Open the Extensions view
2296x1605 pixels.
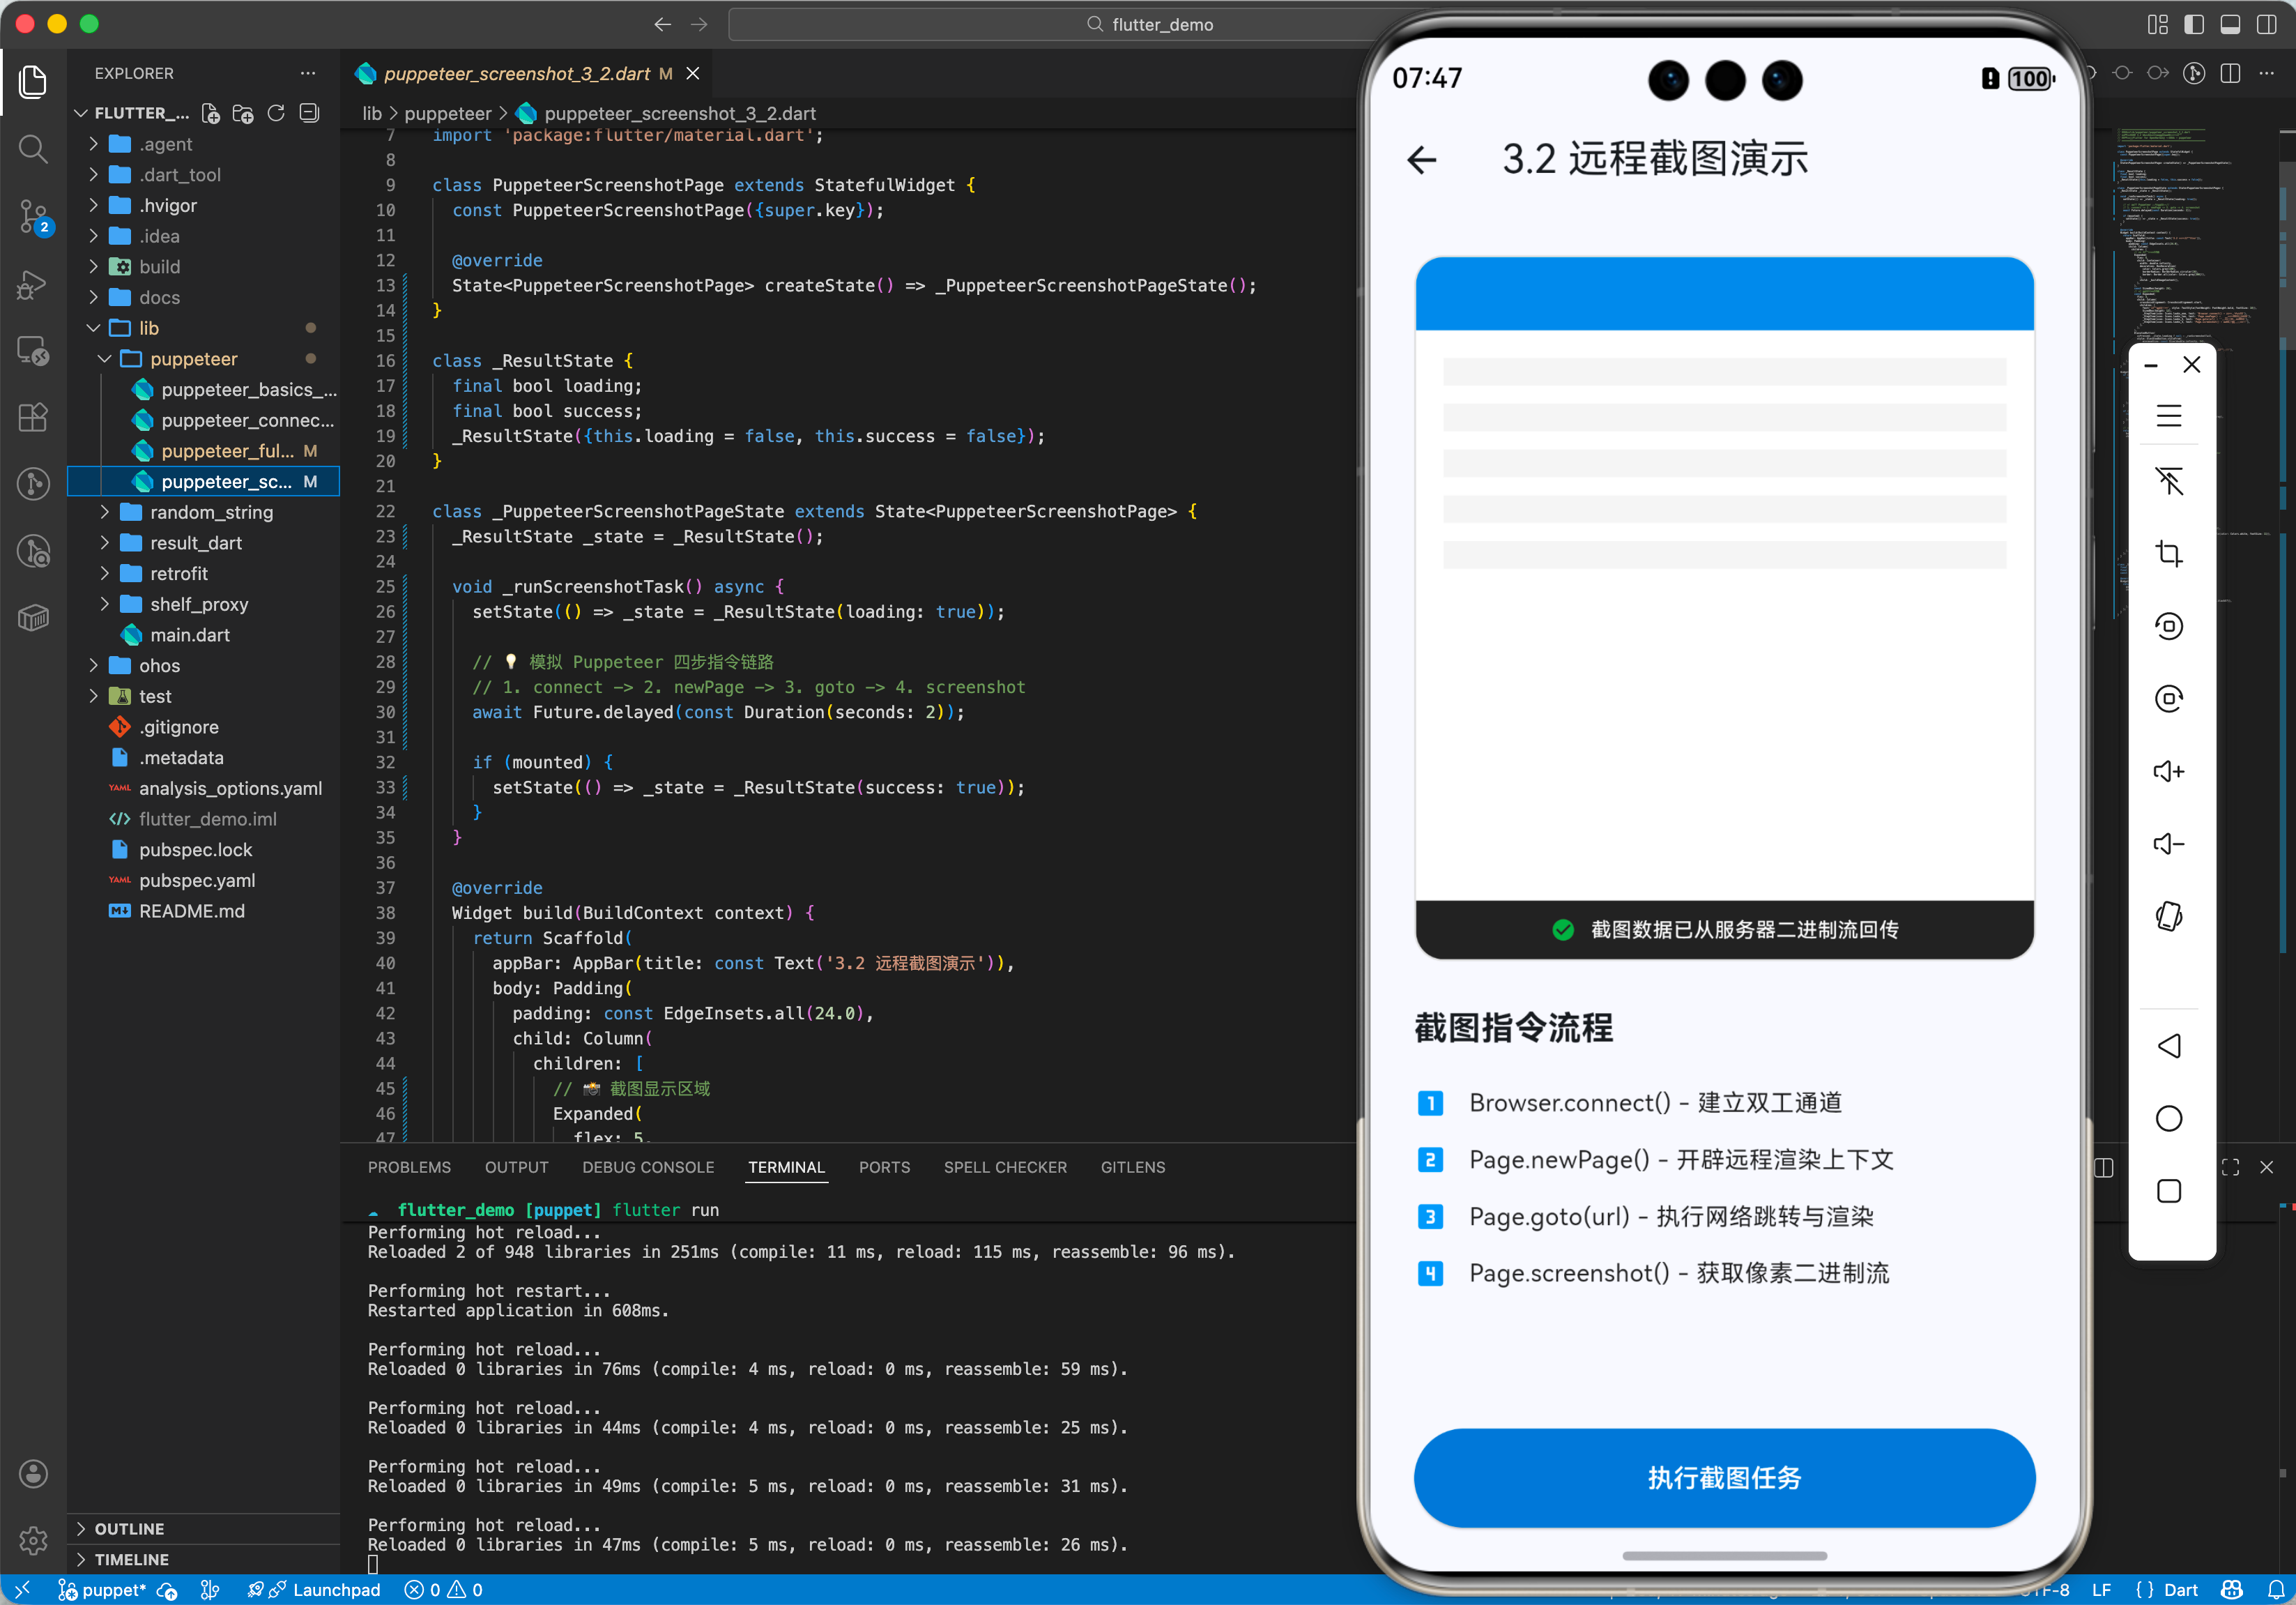pos(33,417)
